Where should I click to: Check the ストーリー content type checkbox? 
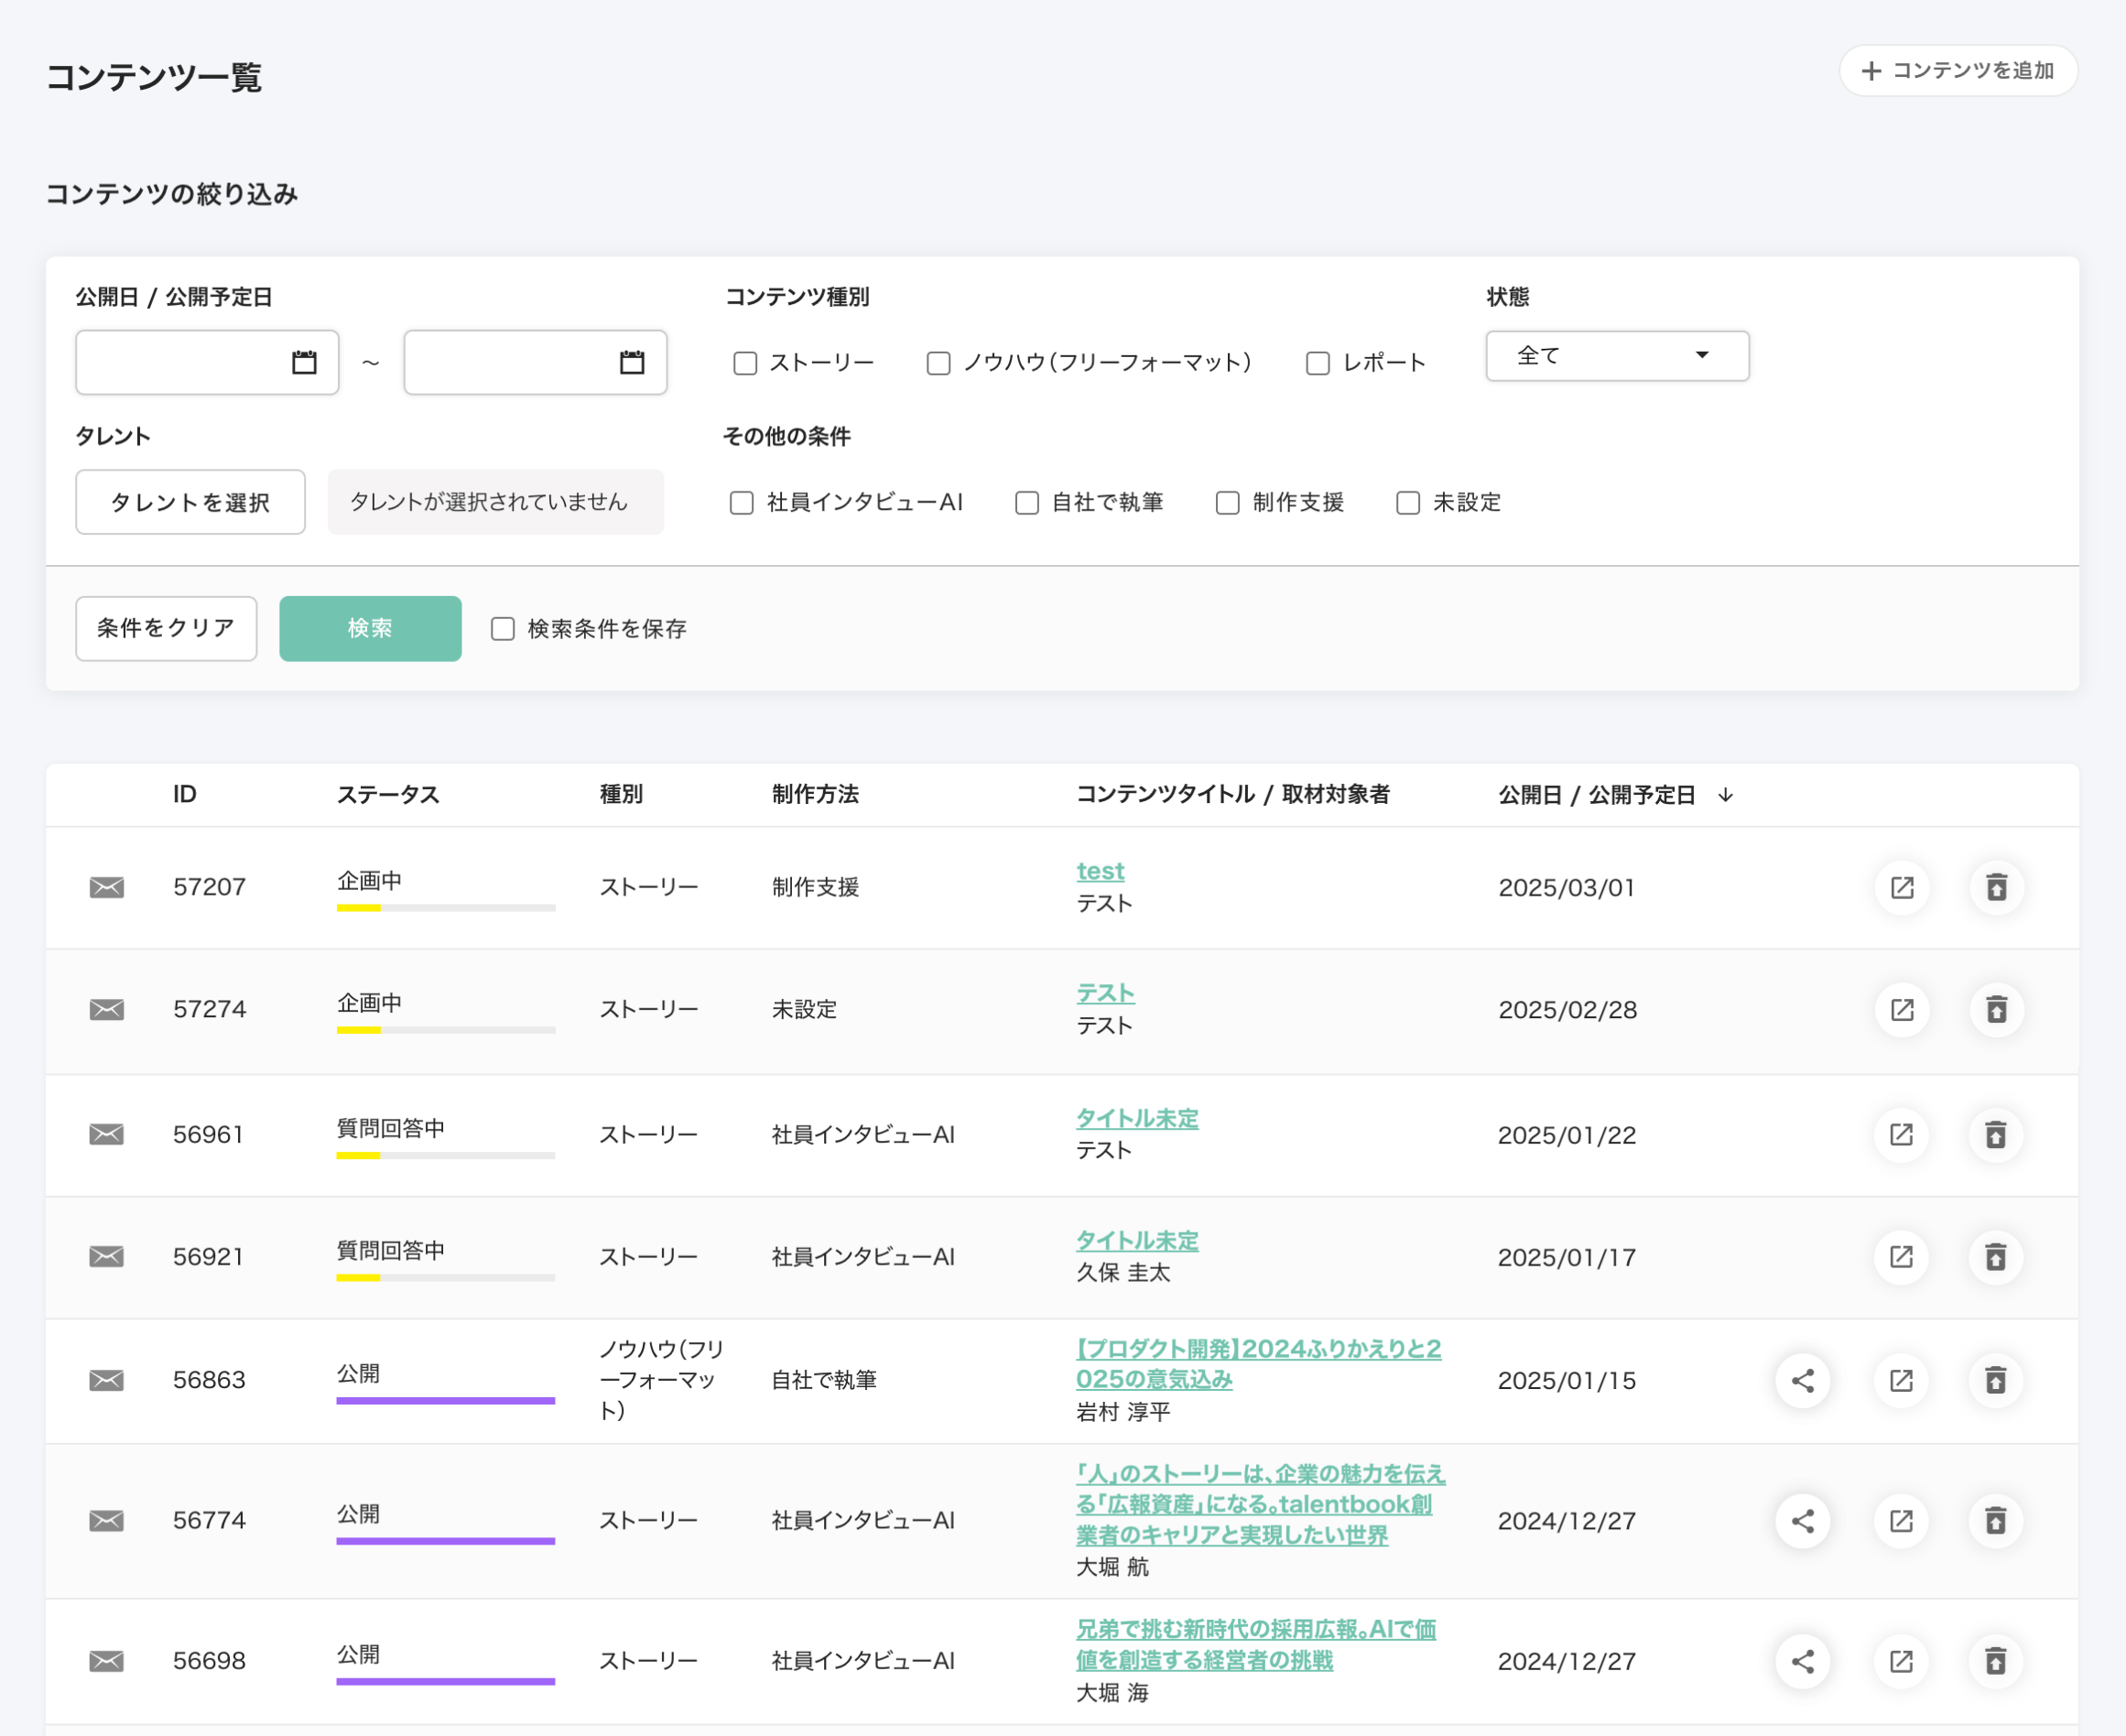[x=745, y=363]
